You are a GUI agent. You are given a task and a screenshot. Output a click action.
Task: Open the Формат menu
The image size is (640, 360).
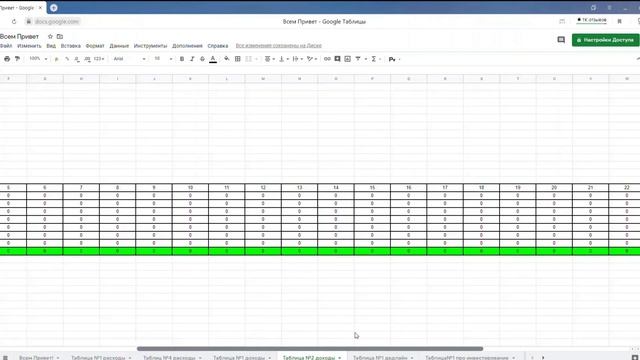(x=95, y=46)
